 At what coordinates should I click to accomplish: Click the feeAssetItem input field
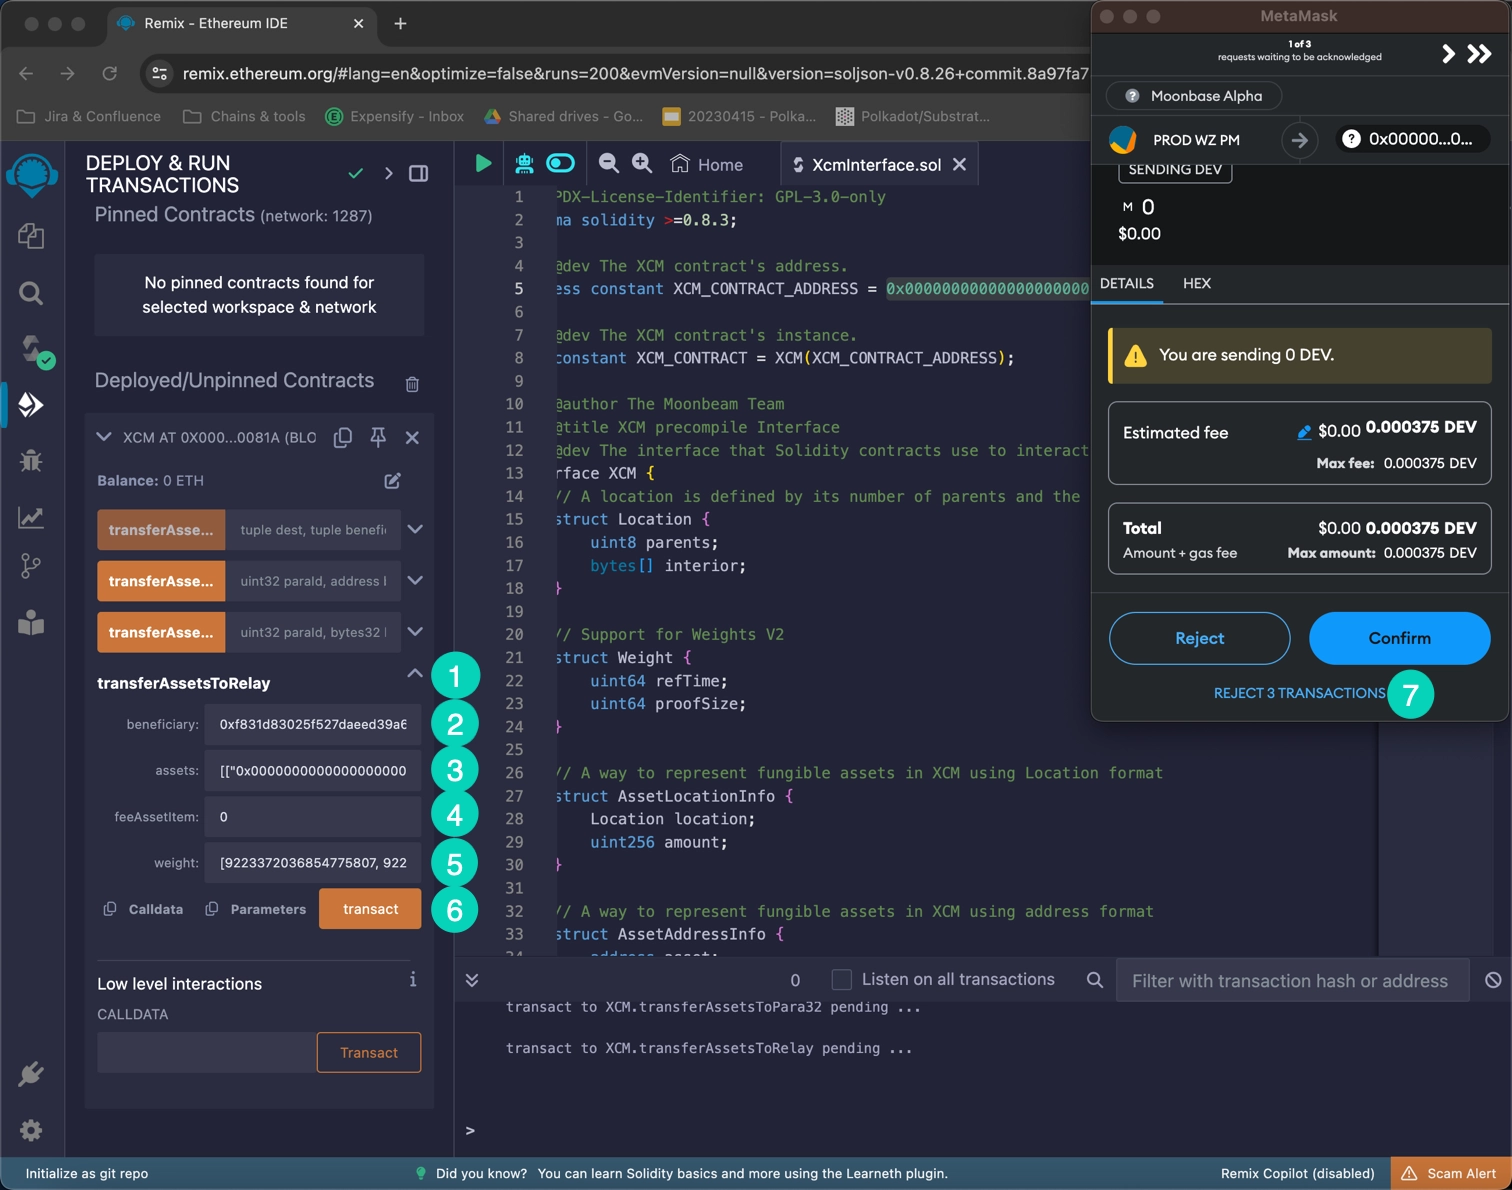point(313,817)
